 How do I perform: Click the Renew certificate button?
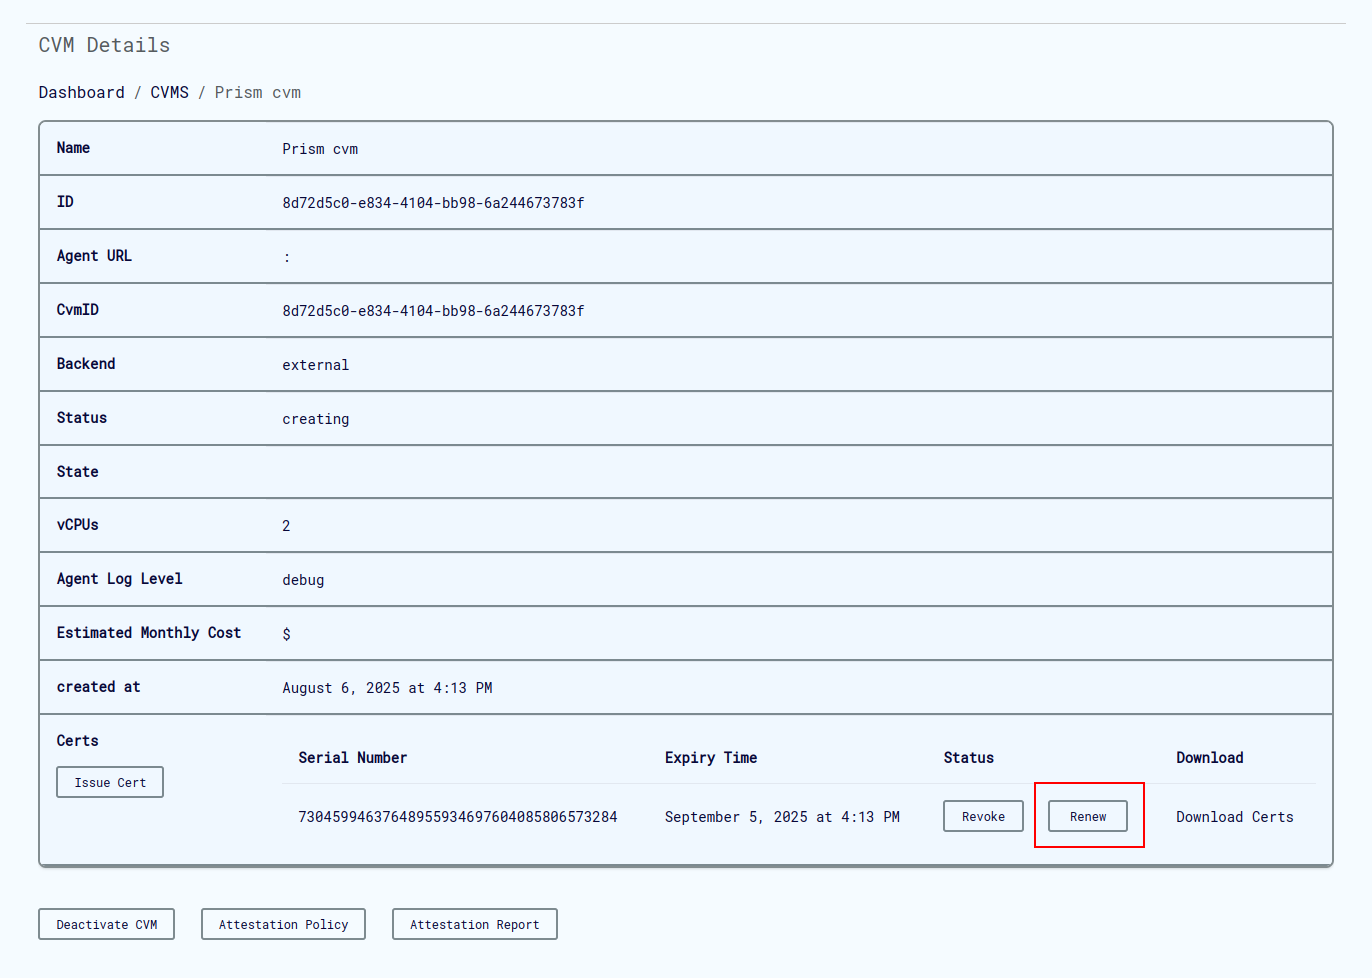pos(1088,816)
